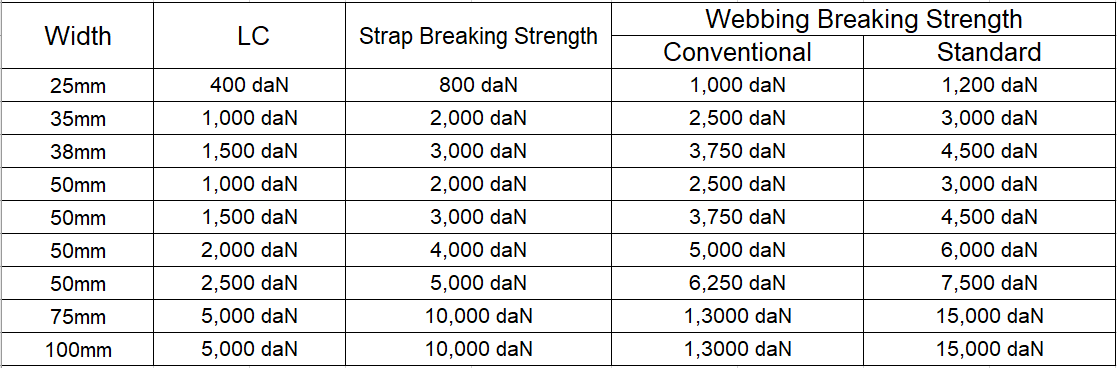Select the 75mm width cell
The height and width of the screenshot is (368, 1117).
(x=78, y=316)
